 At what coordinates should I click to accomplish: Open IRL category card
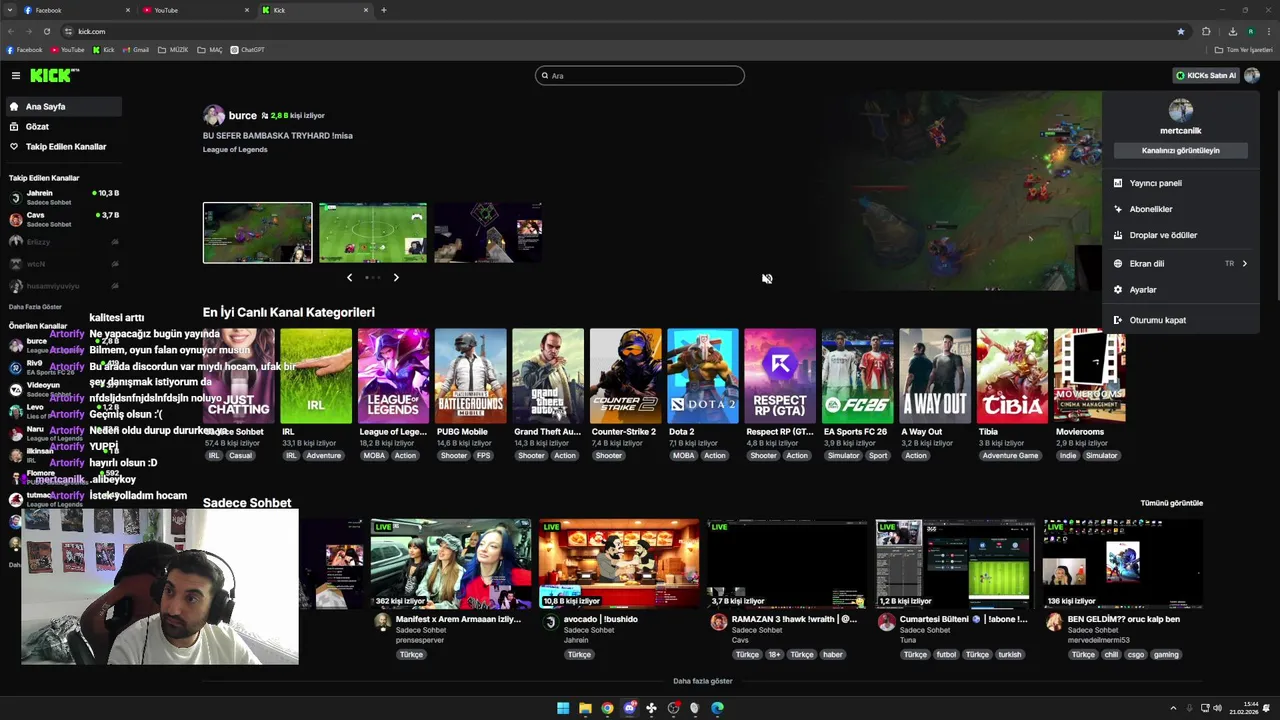tap(316, 376)
